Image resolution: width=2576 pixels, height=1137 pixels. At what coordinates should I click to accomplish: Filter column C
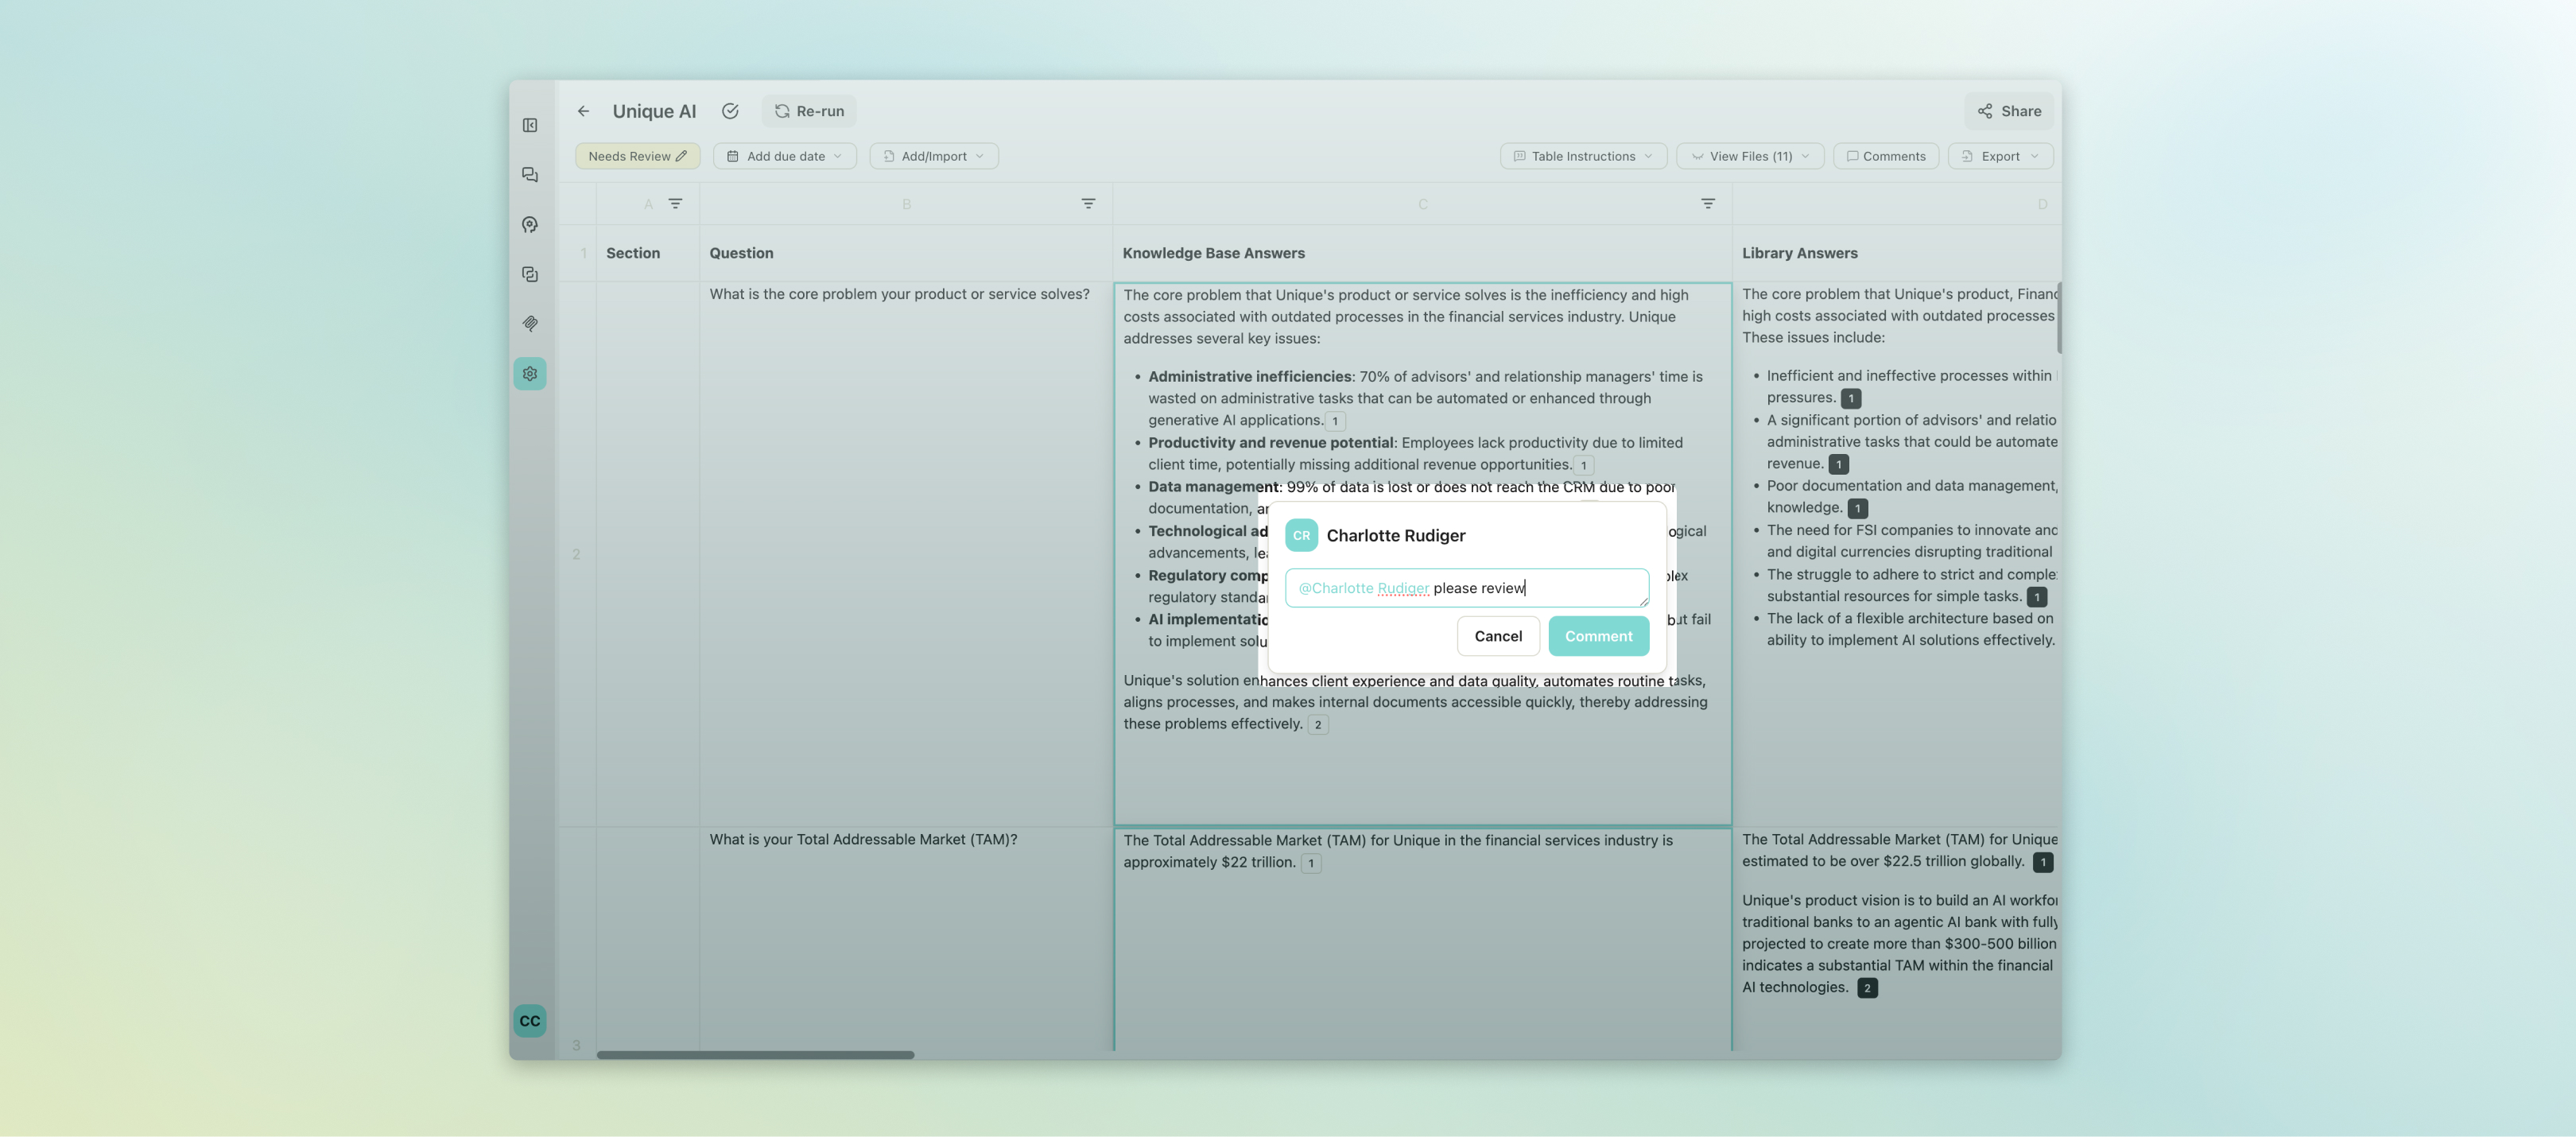(x=1708, y=204)
